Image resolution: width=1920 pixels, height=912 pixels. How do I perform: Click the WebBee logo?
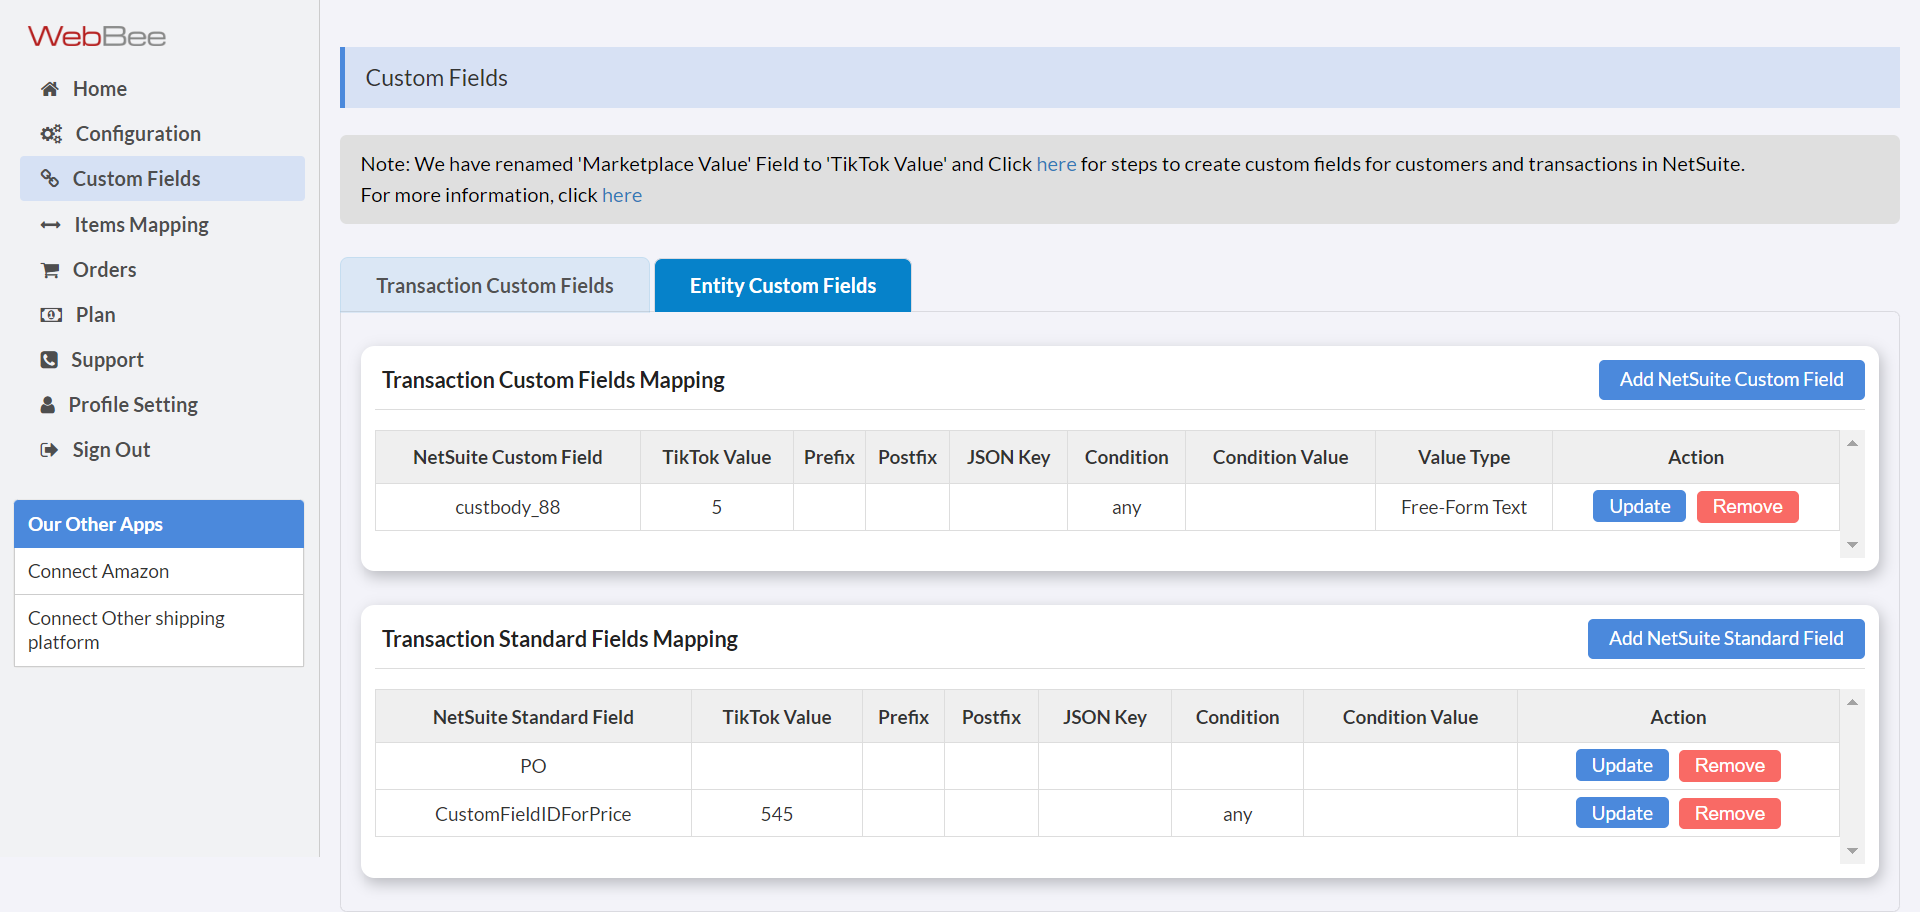(97, 36)
